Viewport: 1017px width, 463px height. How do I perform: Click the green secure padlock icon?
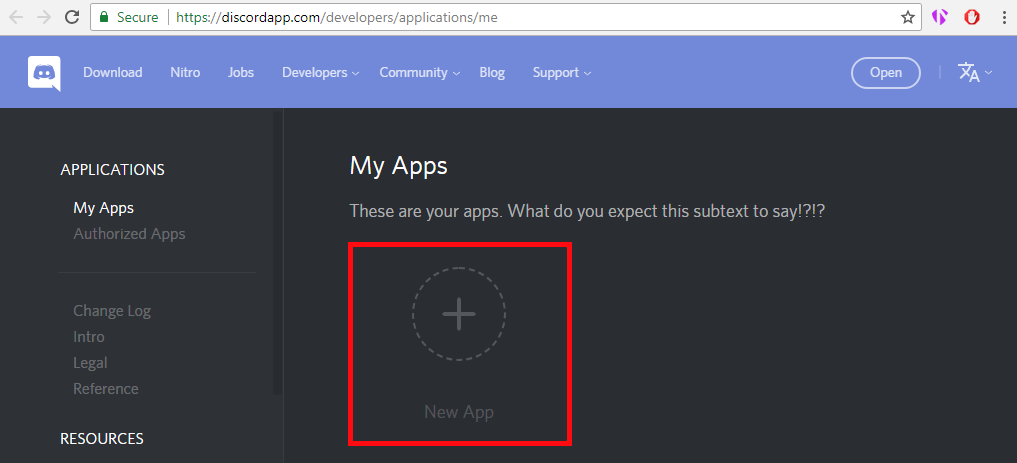tap(103, 18)
